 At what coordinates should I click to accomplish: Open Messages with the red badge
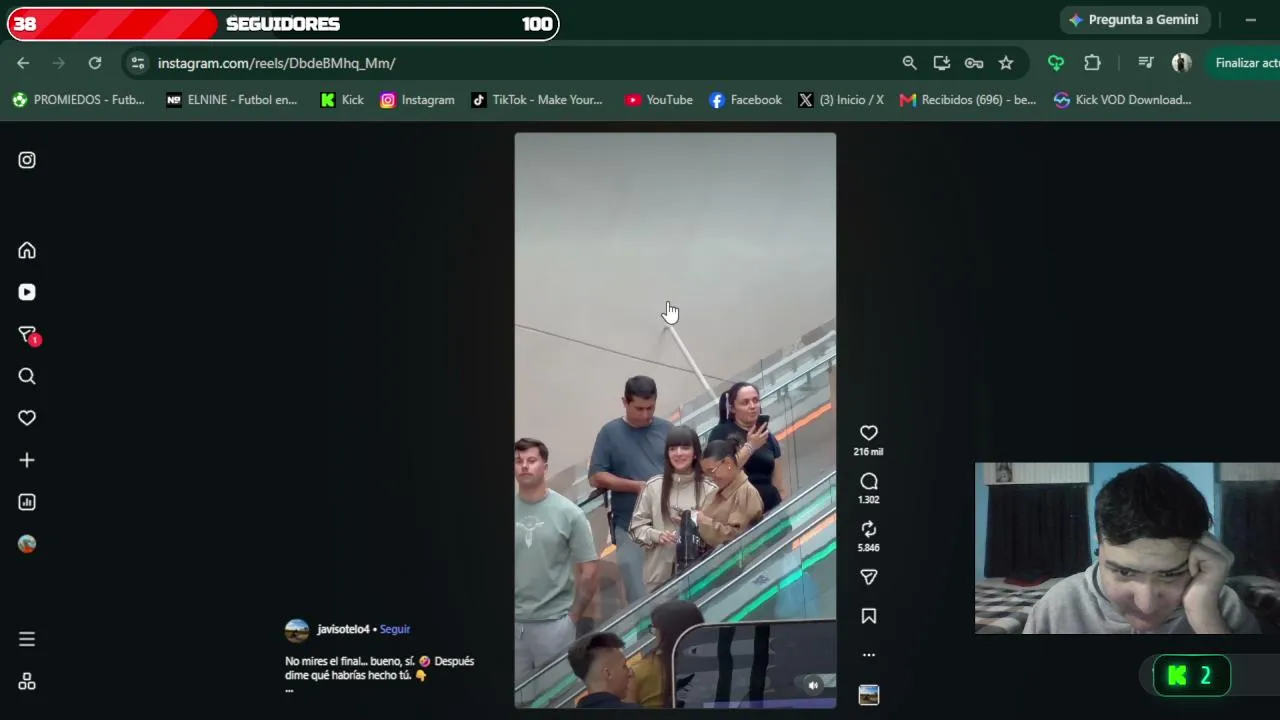[28, 335]
